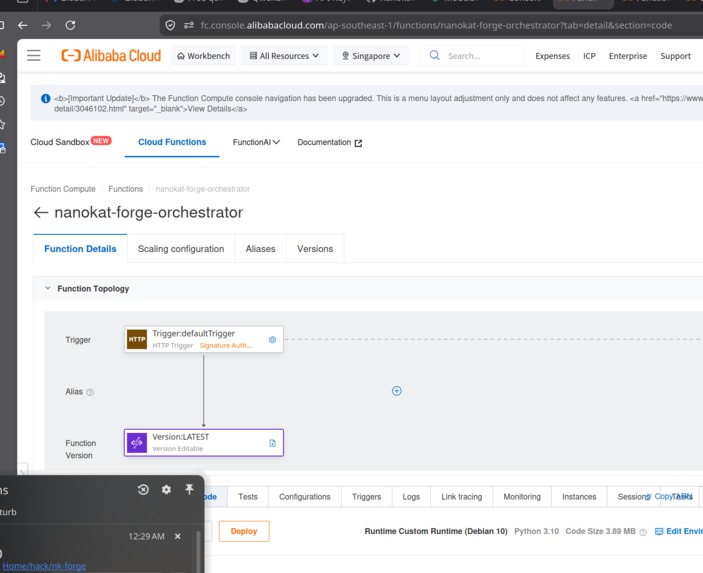Click history icon in the dark panel

point(143,490)
